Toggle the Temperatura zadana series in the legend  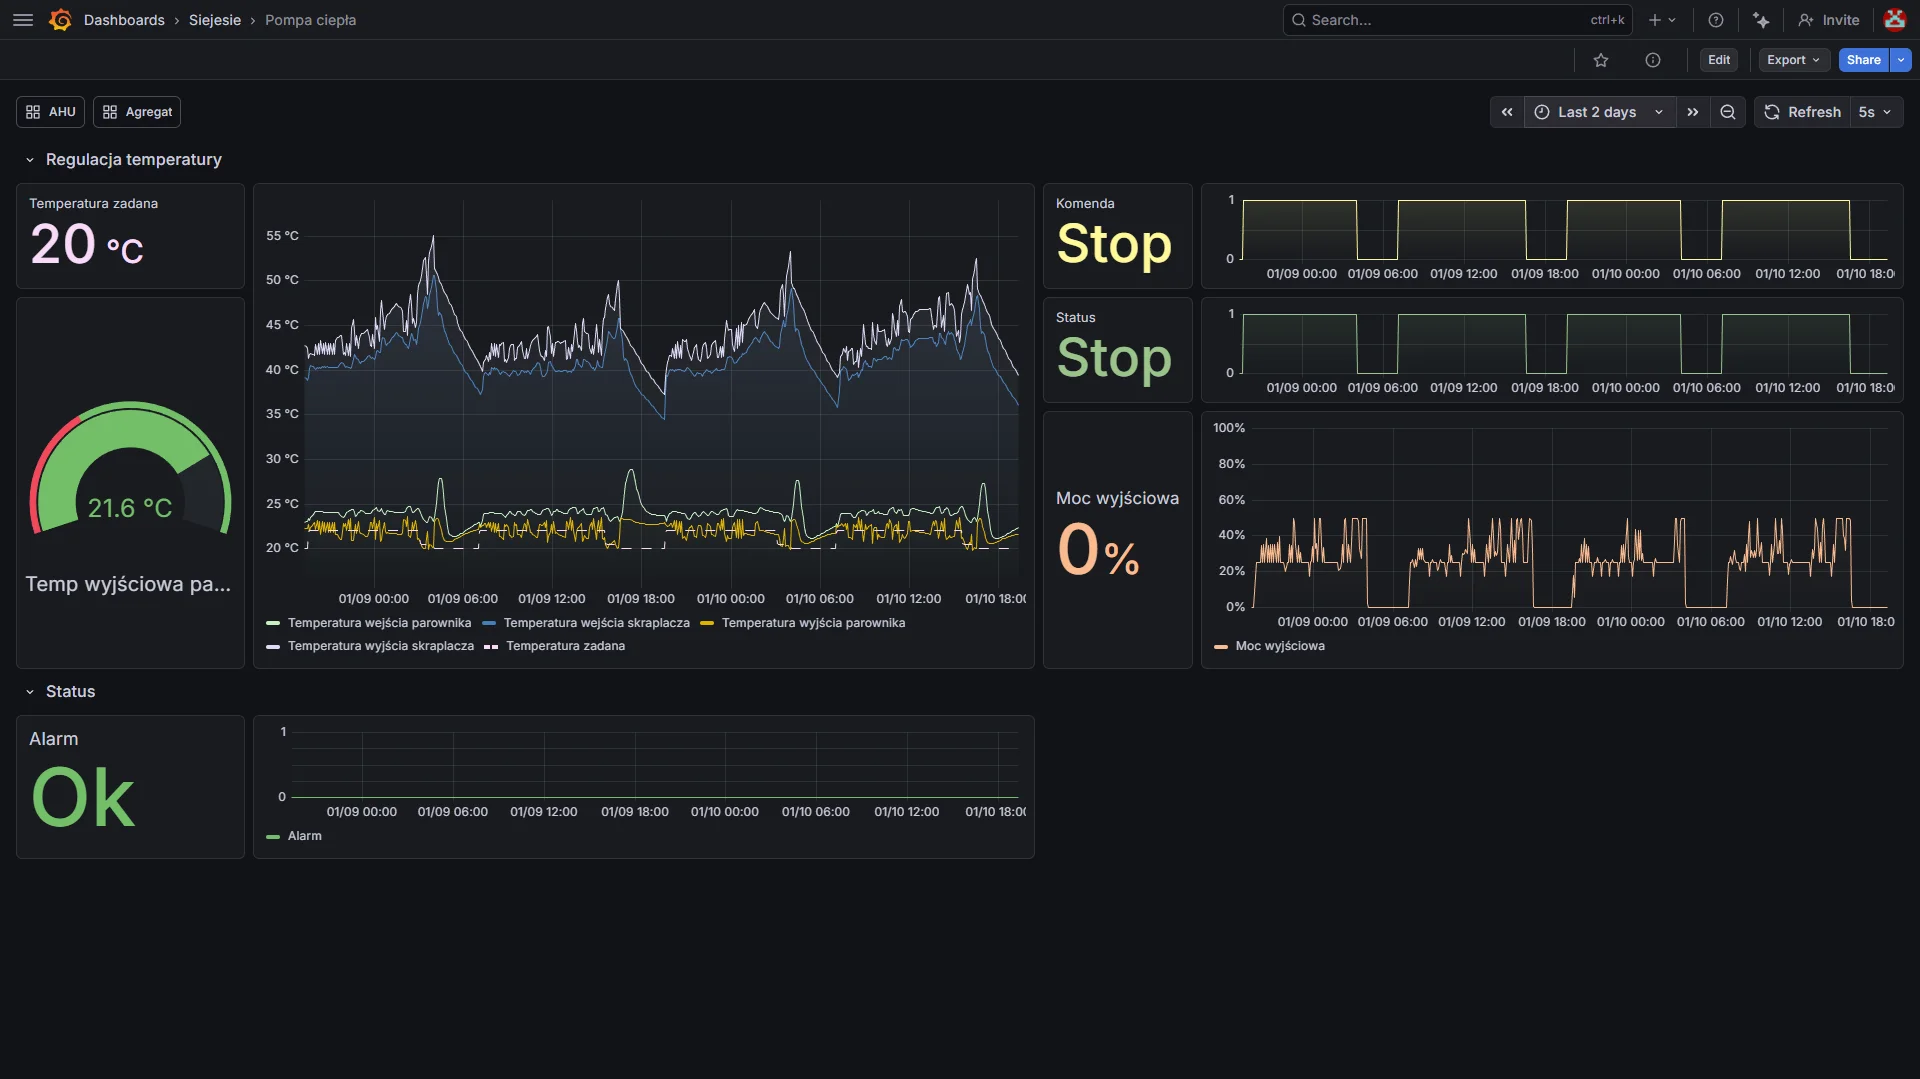click(x=566, y=646)
